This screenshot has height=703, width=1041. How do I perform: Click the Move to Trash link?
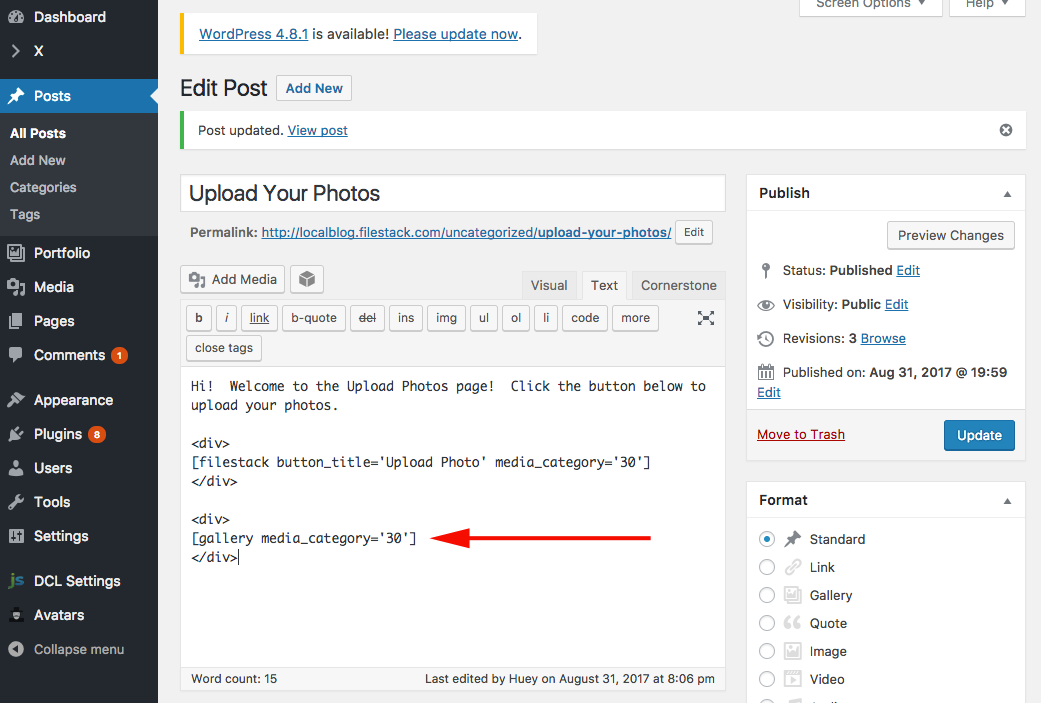pyautogui.click(x=801, y=435)
